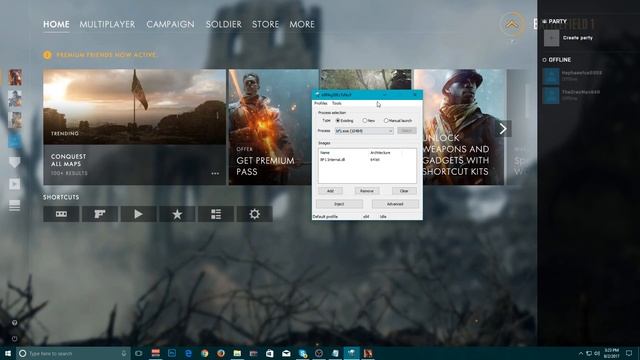Image resolution: width=640 pixels, height=360 pixels.
Task: Collapse the OFFLINE friends section
Action: tap(557, 60)
